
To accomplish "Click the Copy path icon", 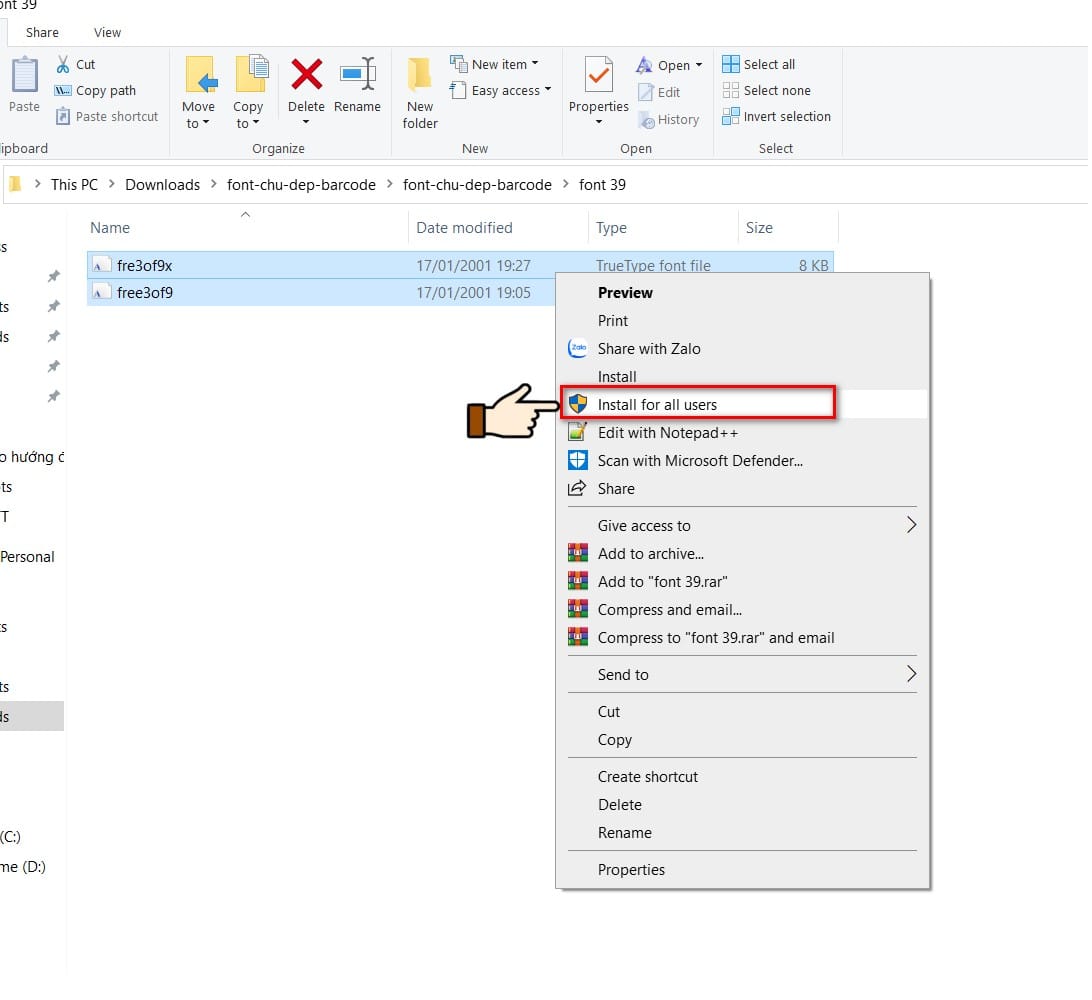I will (x=63, y=91).
